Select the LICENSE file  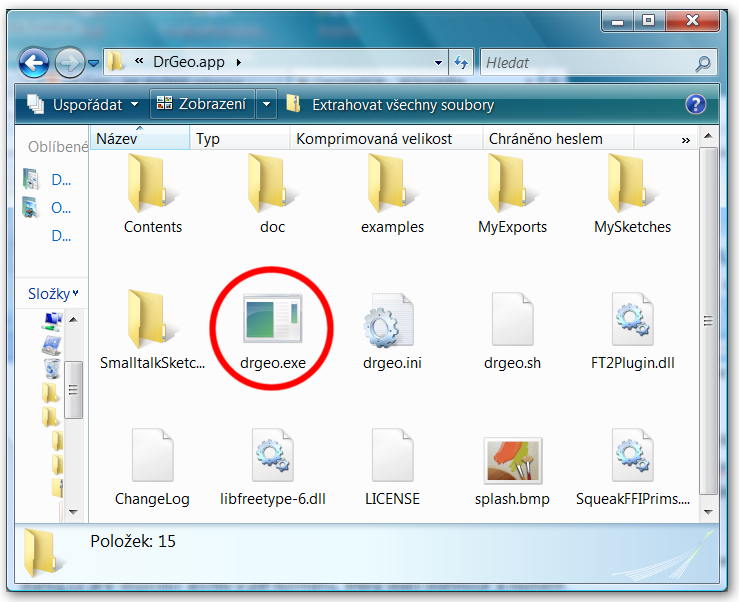(x=392, y=467)
